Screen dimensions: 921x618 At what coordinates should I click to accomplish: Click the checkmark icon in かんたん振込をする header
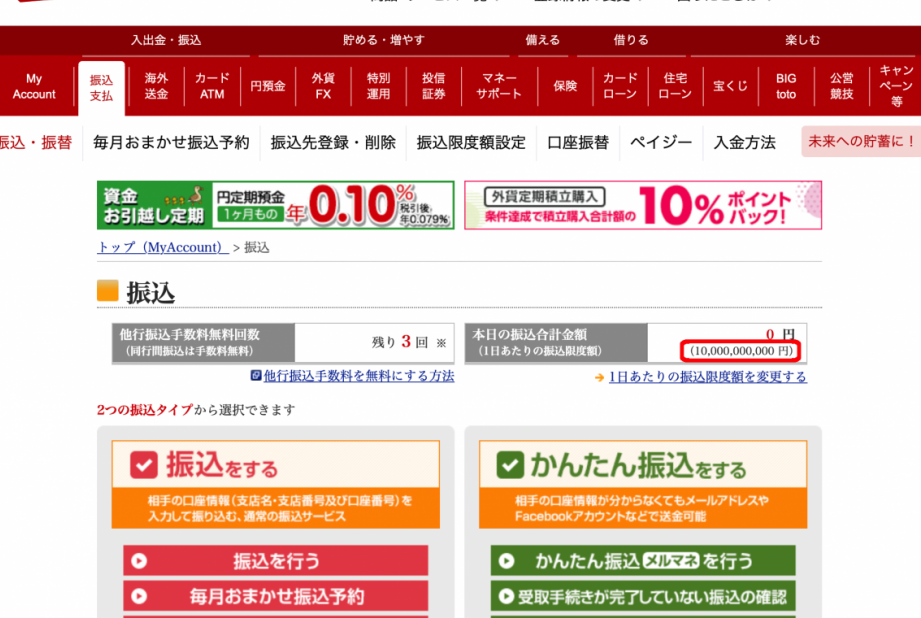tap(511, 464)
